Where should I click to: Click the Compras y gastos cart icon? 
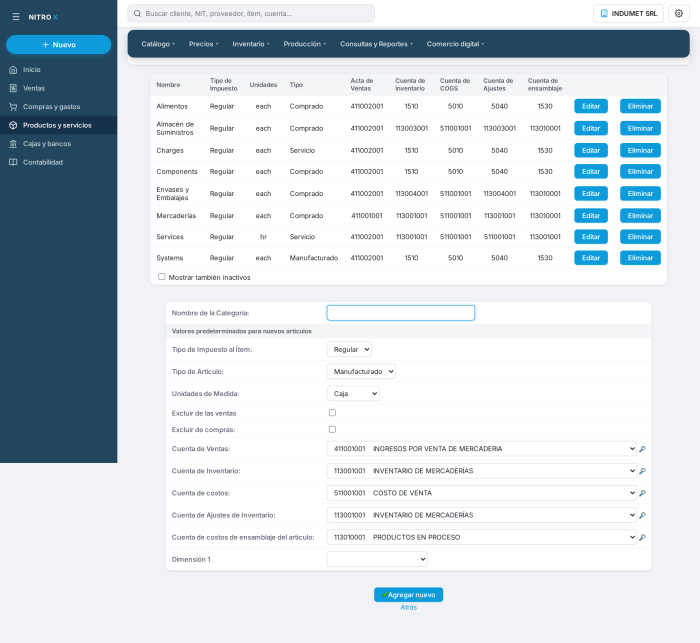pyautogui.click(x=13, y=107)
